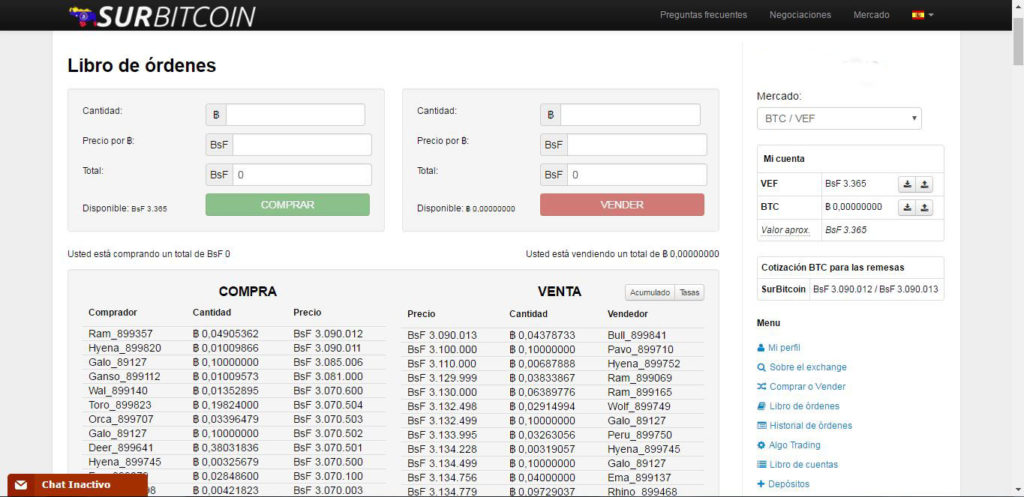
Task: Click the BTC deposit (download) icon
Action: click(x=906, y=207)
